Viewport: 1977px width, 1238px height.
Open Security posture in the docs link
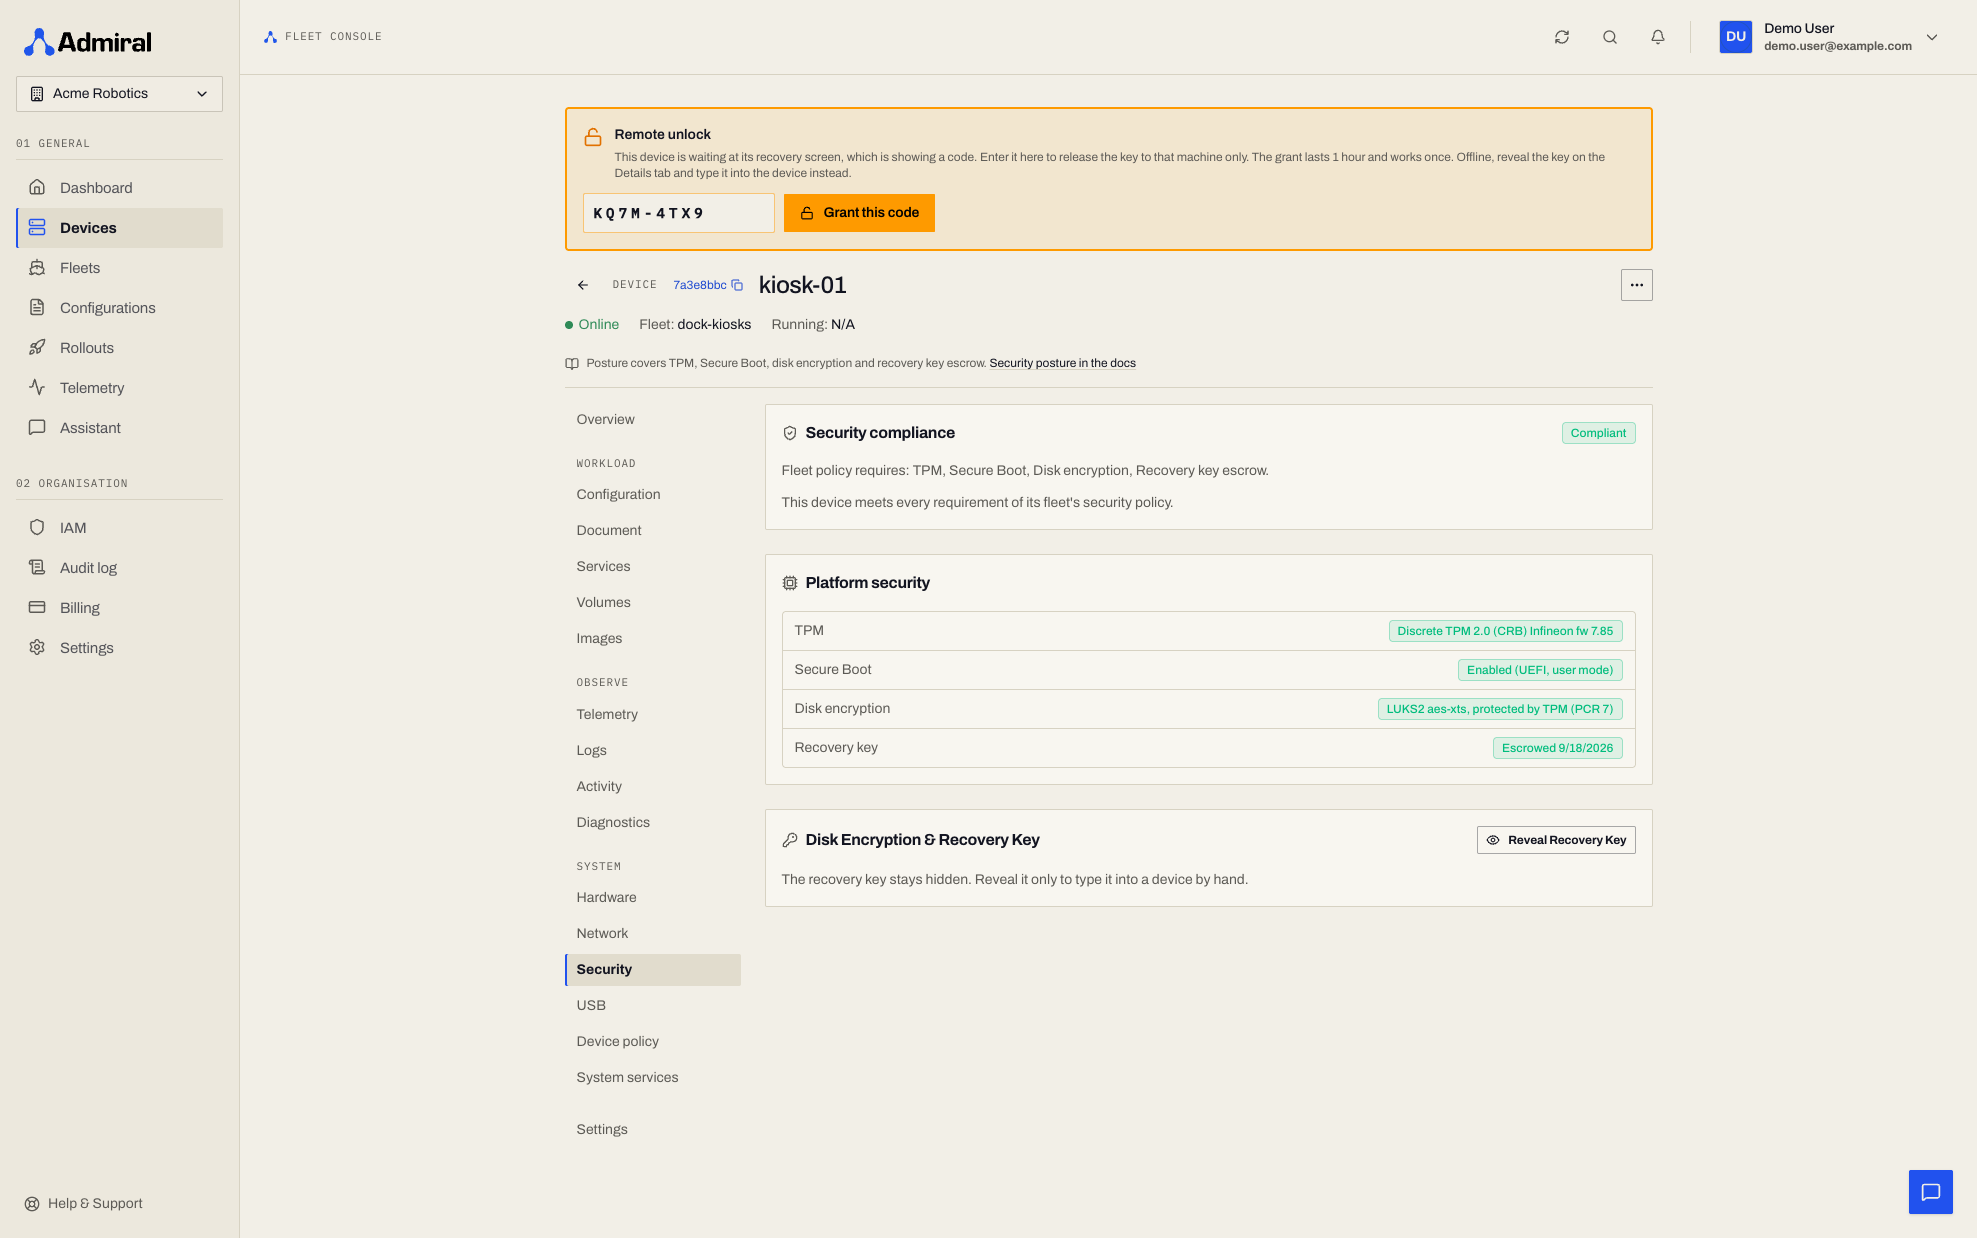(x=1062, y=363)
